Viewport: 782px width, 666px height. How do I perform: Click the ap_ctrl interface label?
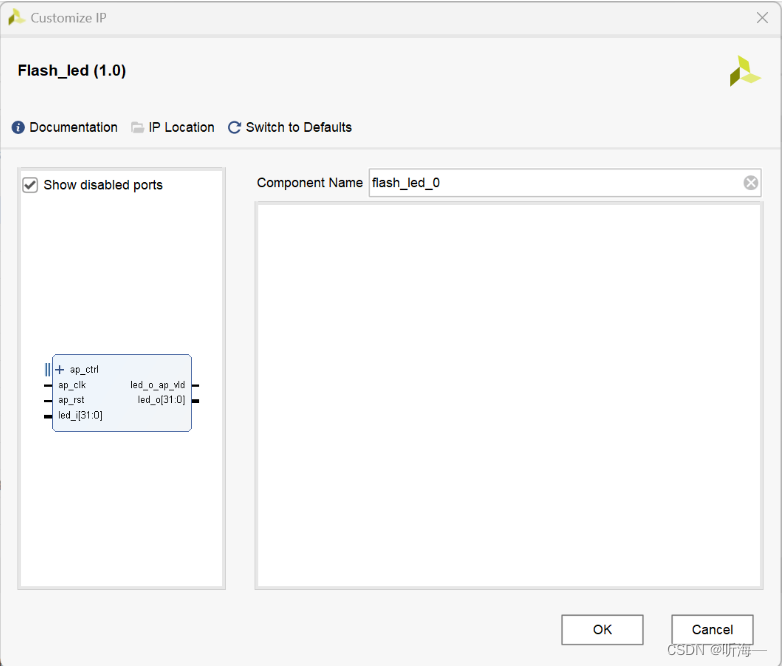pos(84,370)
